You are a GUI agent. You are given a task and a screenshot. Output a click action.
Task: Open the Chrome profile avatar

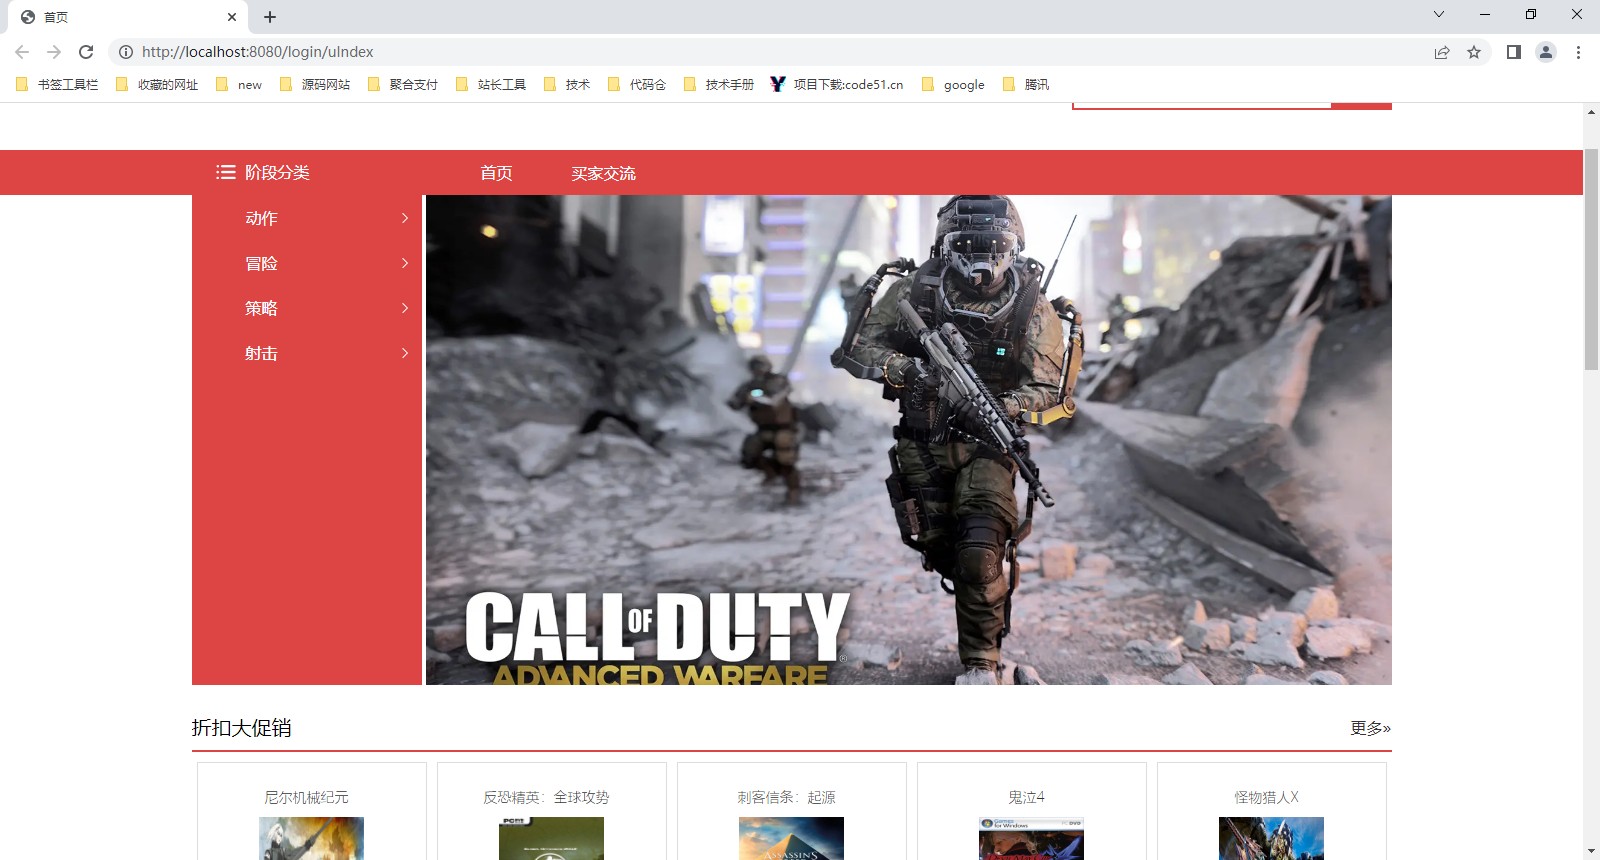pos(1546,52)
